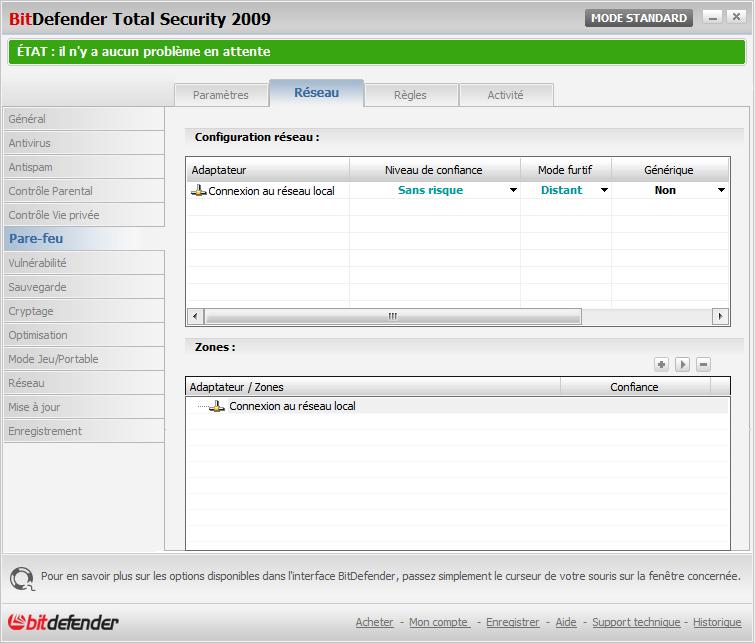Click the Acheter link
Image resolution: width=755 pixels, height=643 pixels.
[375, 622]
